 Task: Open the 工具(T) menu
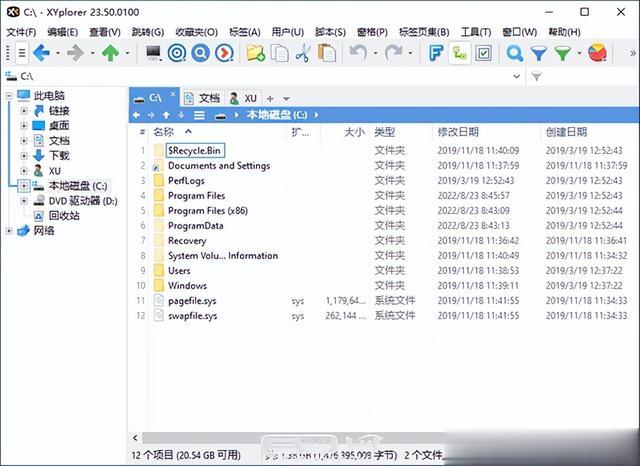pos(476,32)
